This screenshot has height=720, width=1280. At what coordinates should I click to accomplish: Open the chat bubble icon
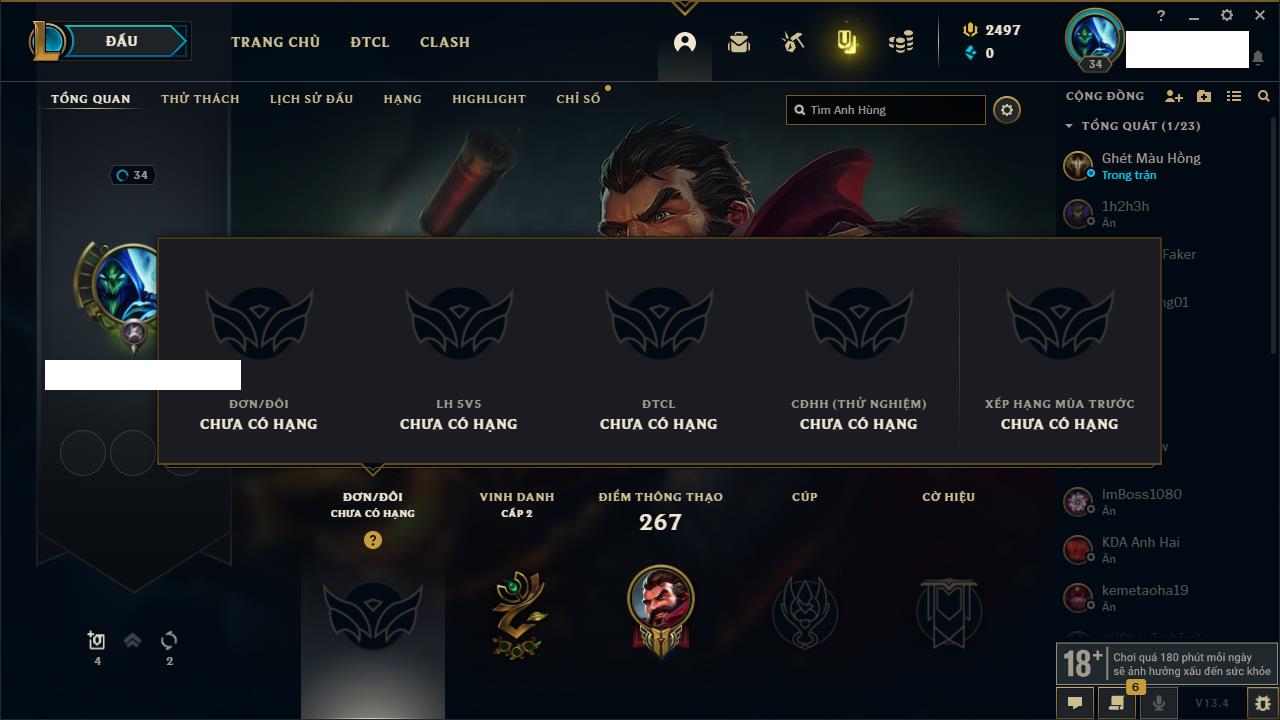click(x=1075, y=703)
